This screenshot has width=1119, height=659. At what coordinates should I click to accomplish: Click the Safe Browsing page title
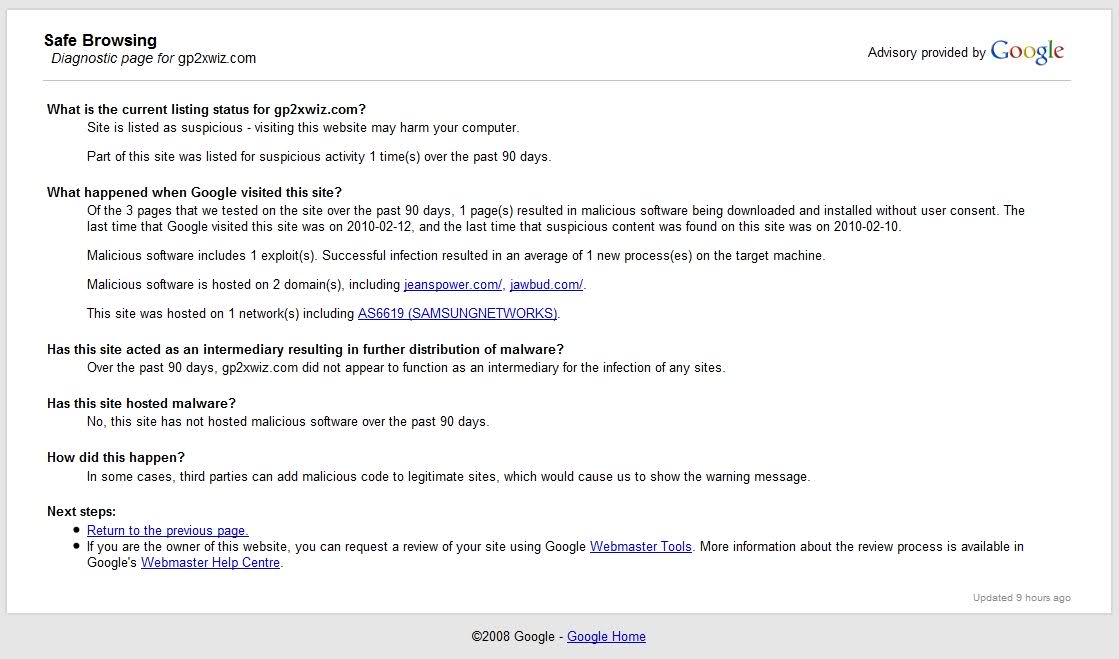click(x=100, y=41)
